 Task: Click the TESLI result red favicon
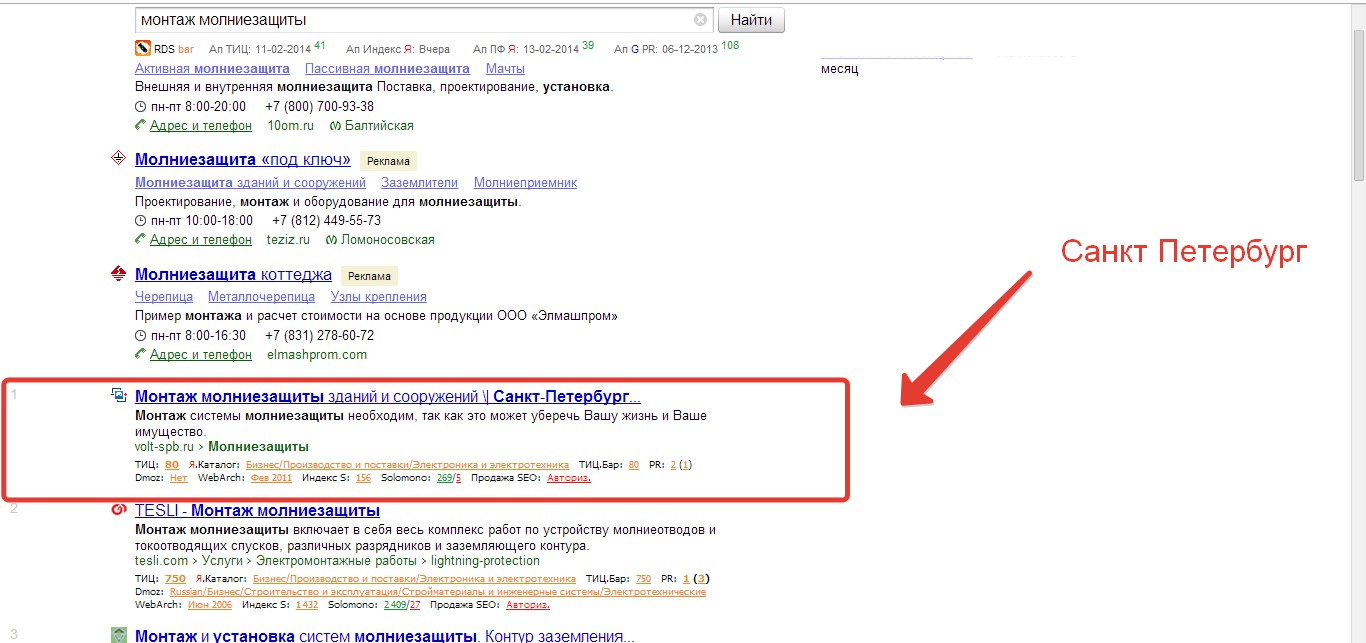click(118, 510)
